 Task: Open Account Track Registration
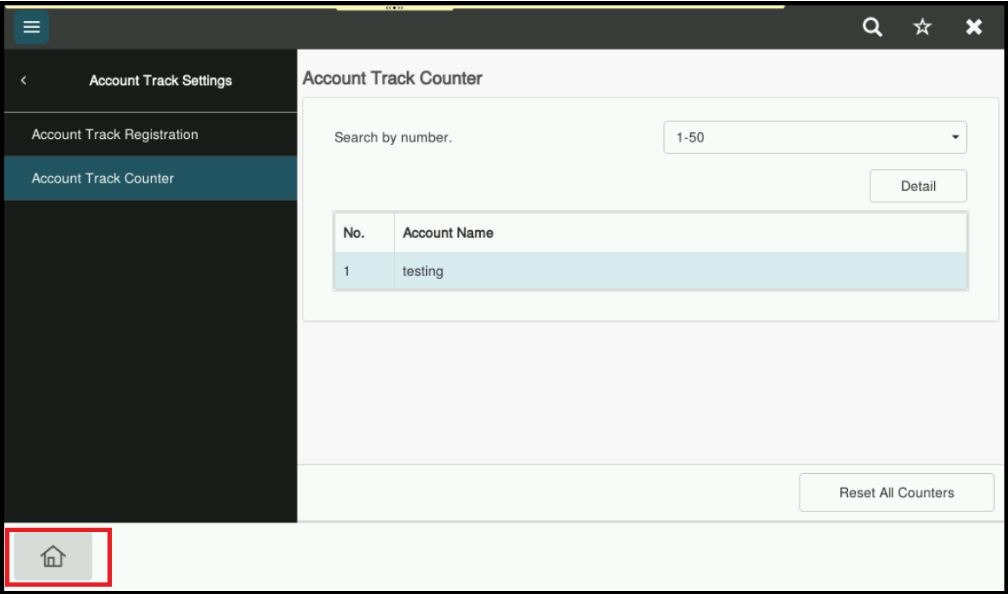point(115,135)
